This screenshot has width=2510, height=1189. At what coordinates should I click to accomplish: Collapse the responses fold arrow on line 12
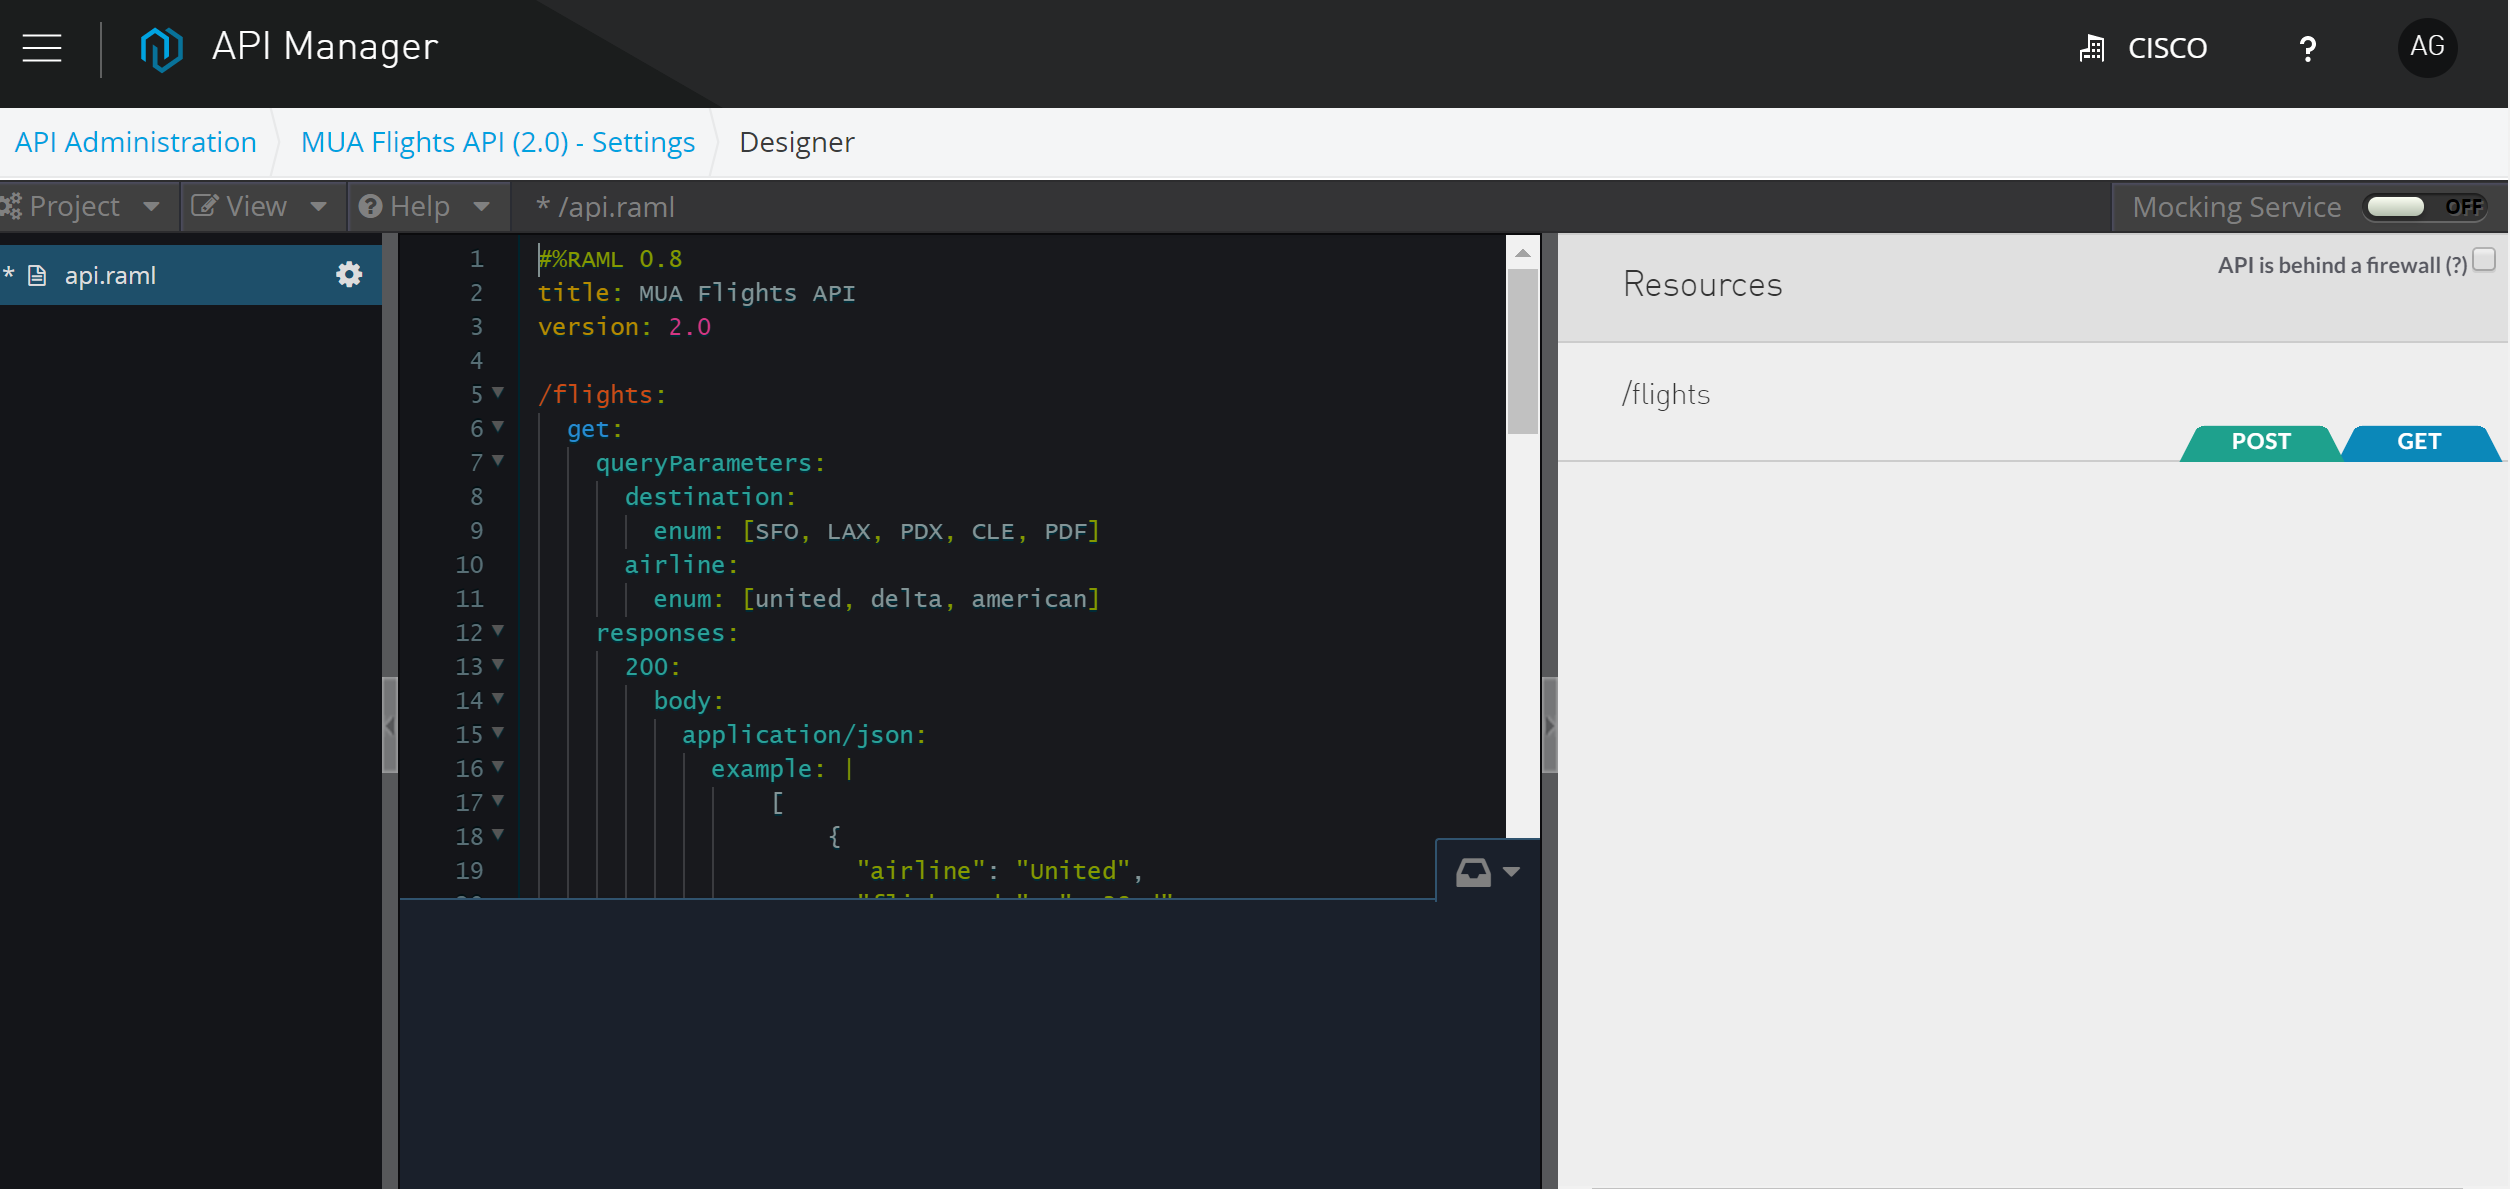click(x=498, y=631)
